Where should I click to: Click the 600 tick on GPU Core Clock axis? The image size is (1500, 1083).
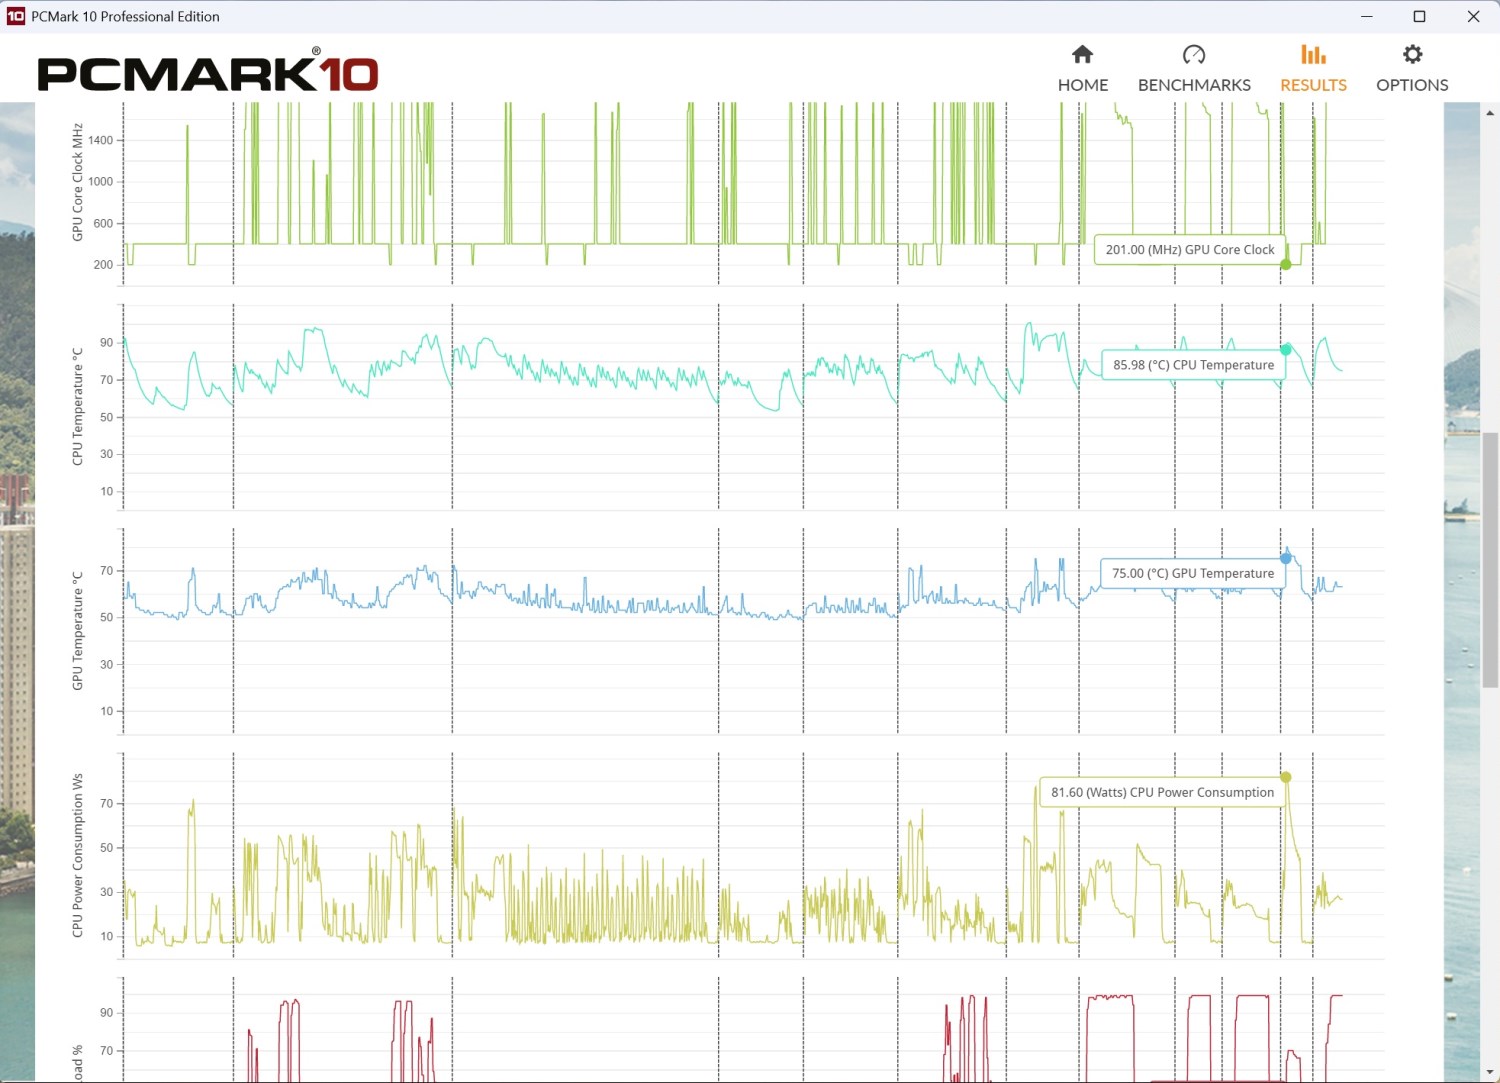[x=103, y=224]
